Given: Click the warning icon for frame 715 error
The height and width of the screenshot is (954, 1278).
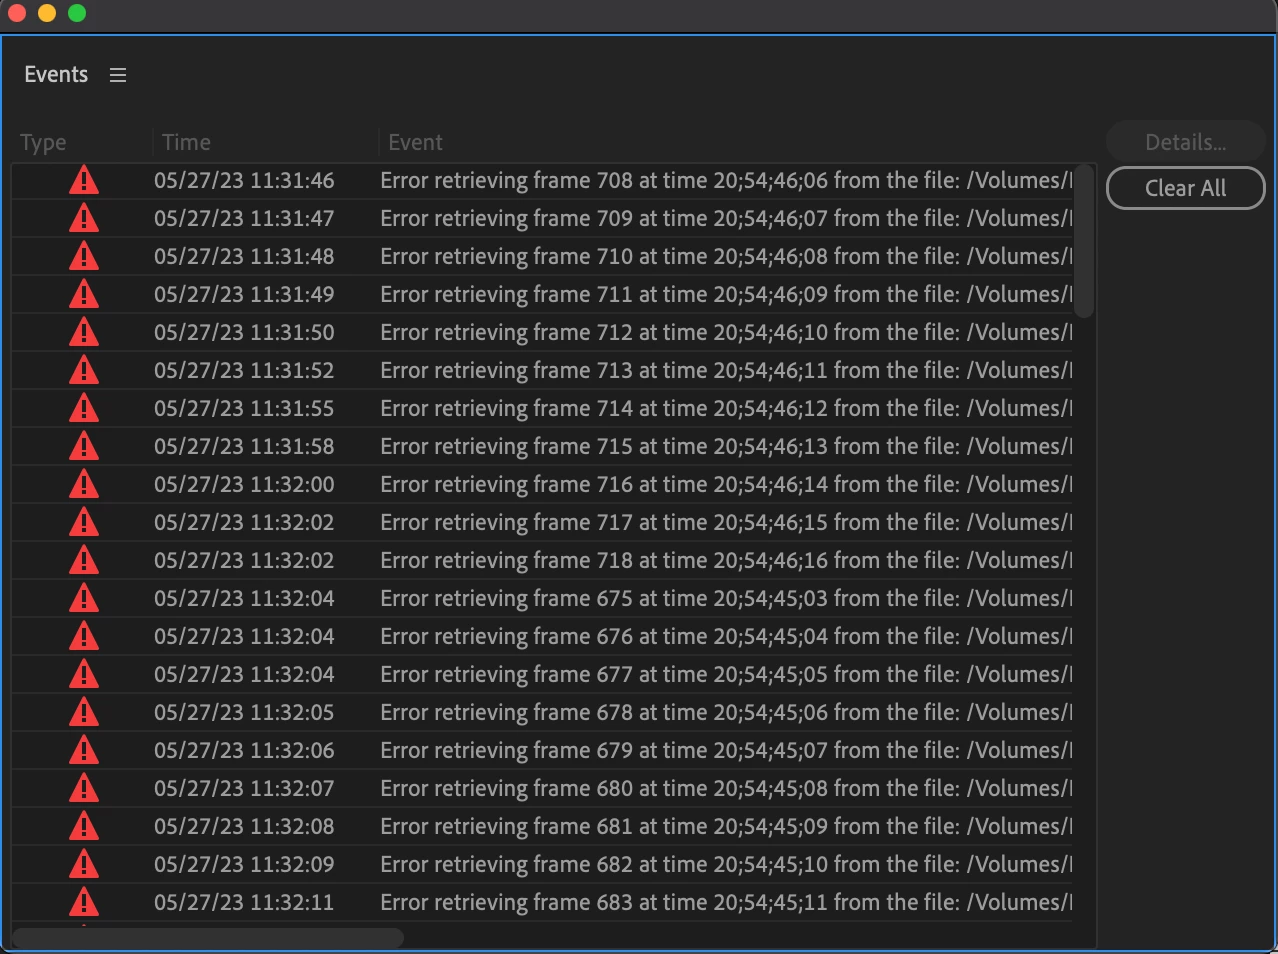Looking at the screenshot, I should [84, 446].
